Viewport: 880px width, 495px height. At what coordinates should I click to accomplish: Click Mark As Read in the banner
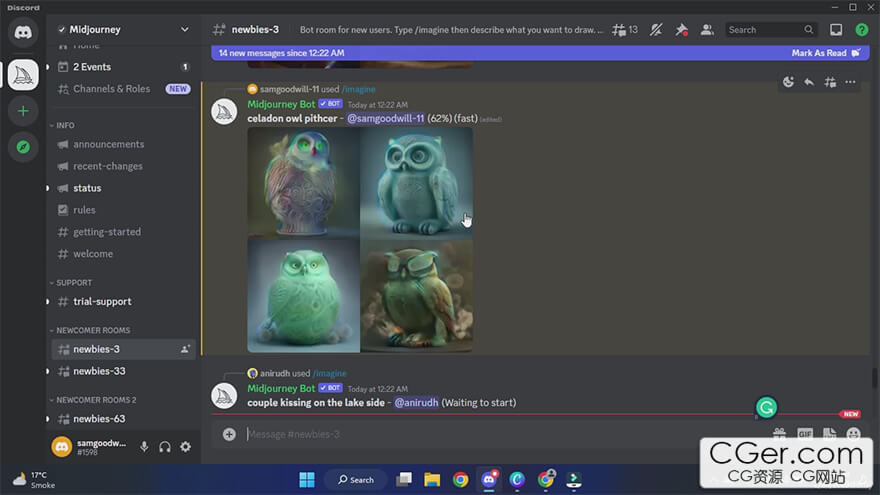pyautogui.click(x=825, y=53)
